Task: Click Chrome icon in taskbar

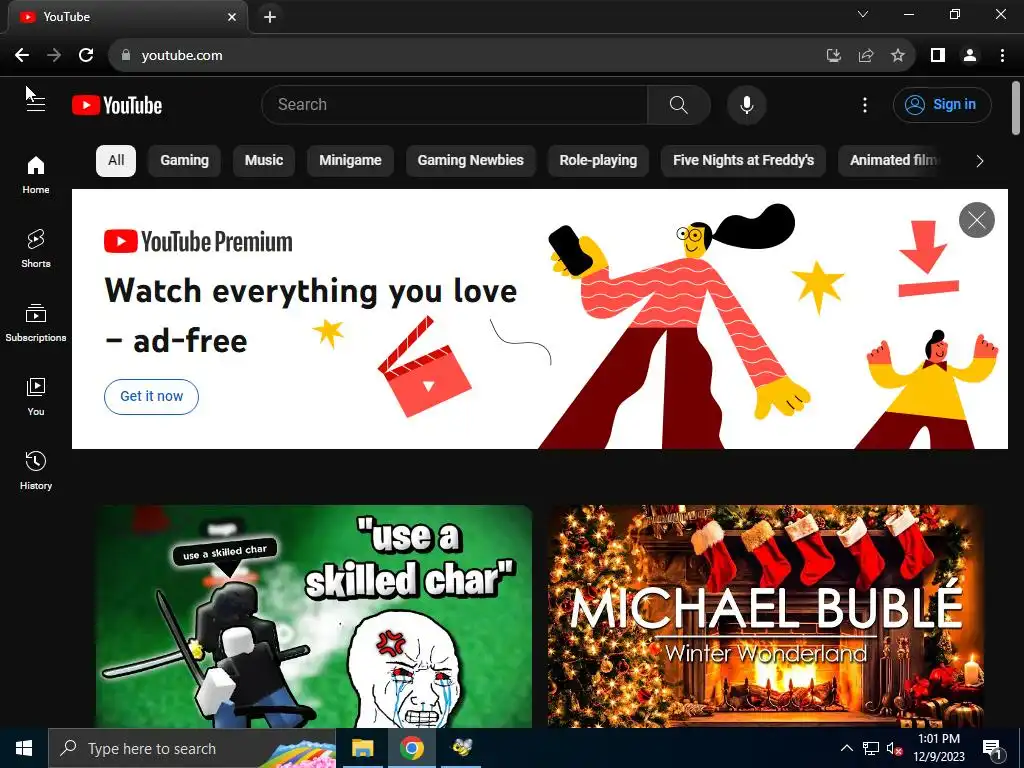Action: click(411, 748)
